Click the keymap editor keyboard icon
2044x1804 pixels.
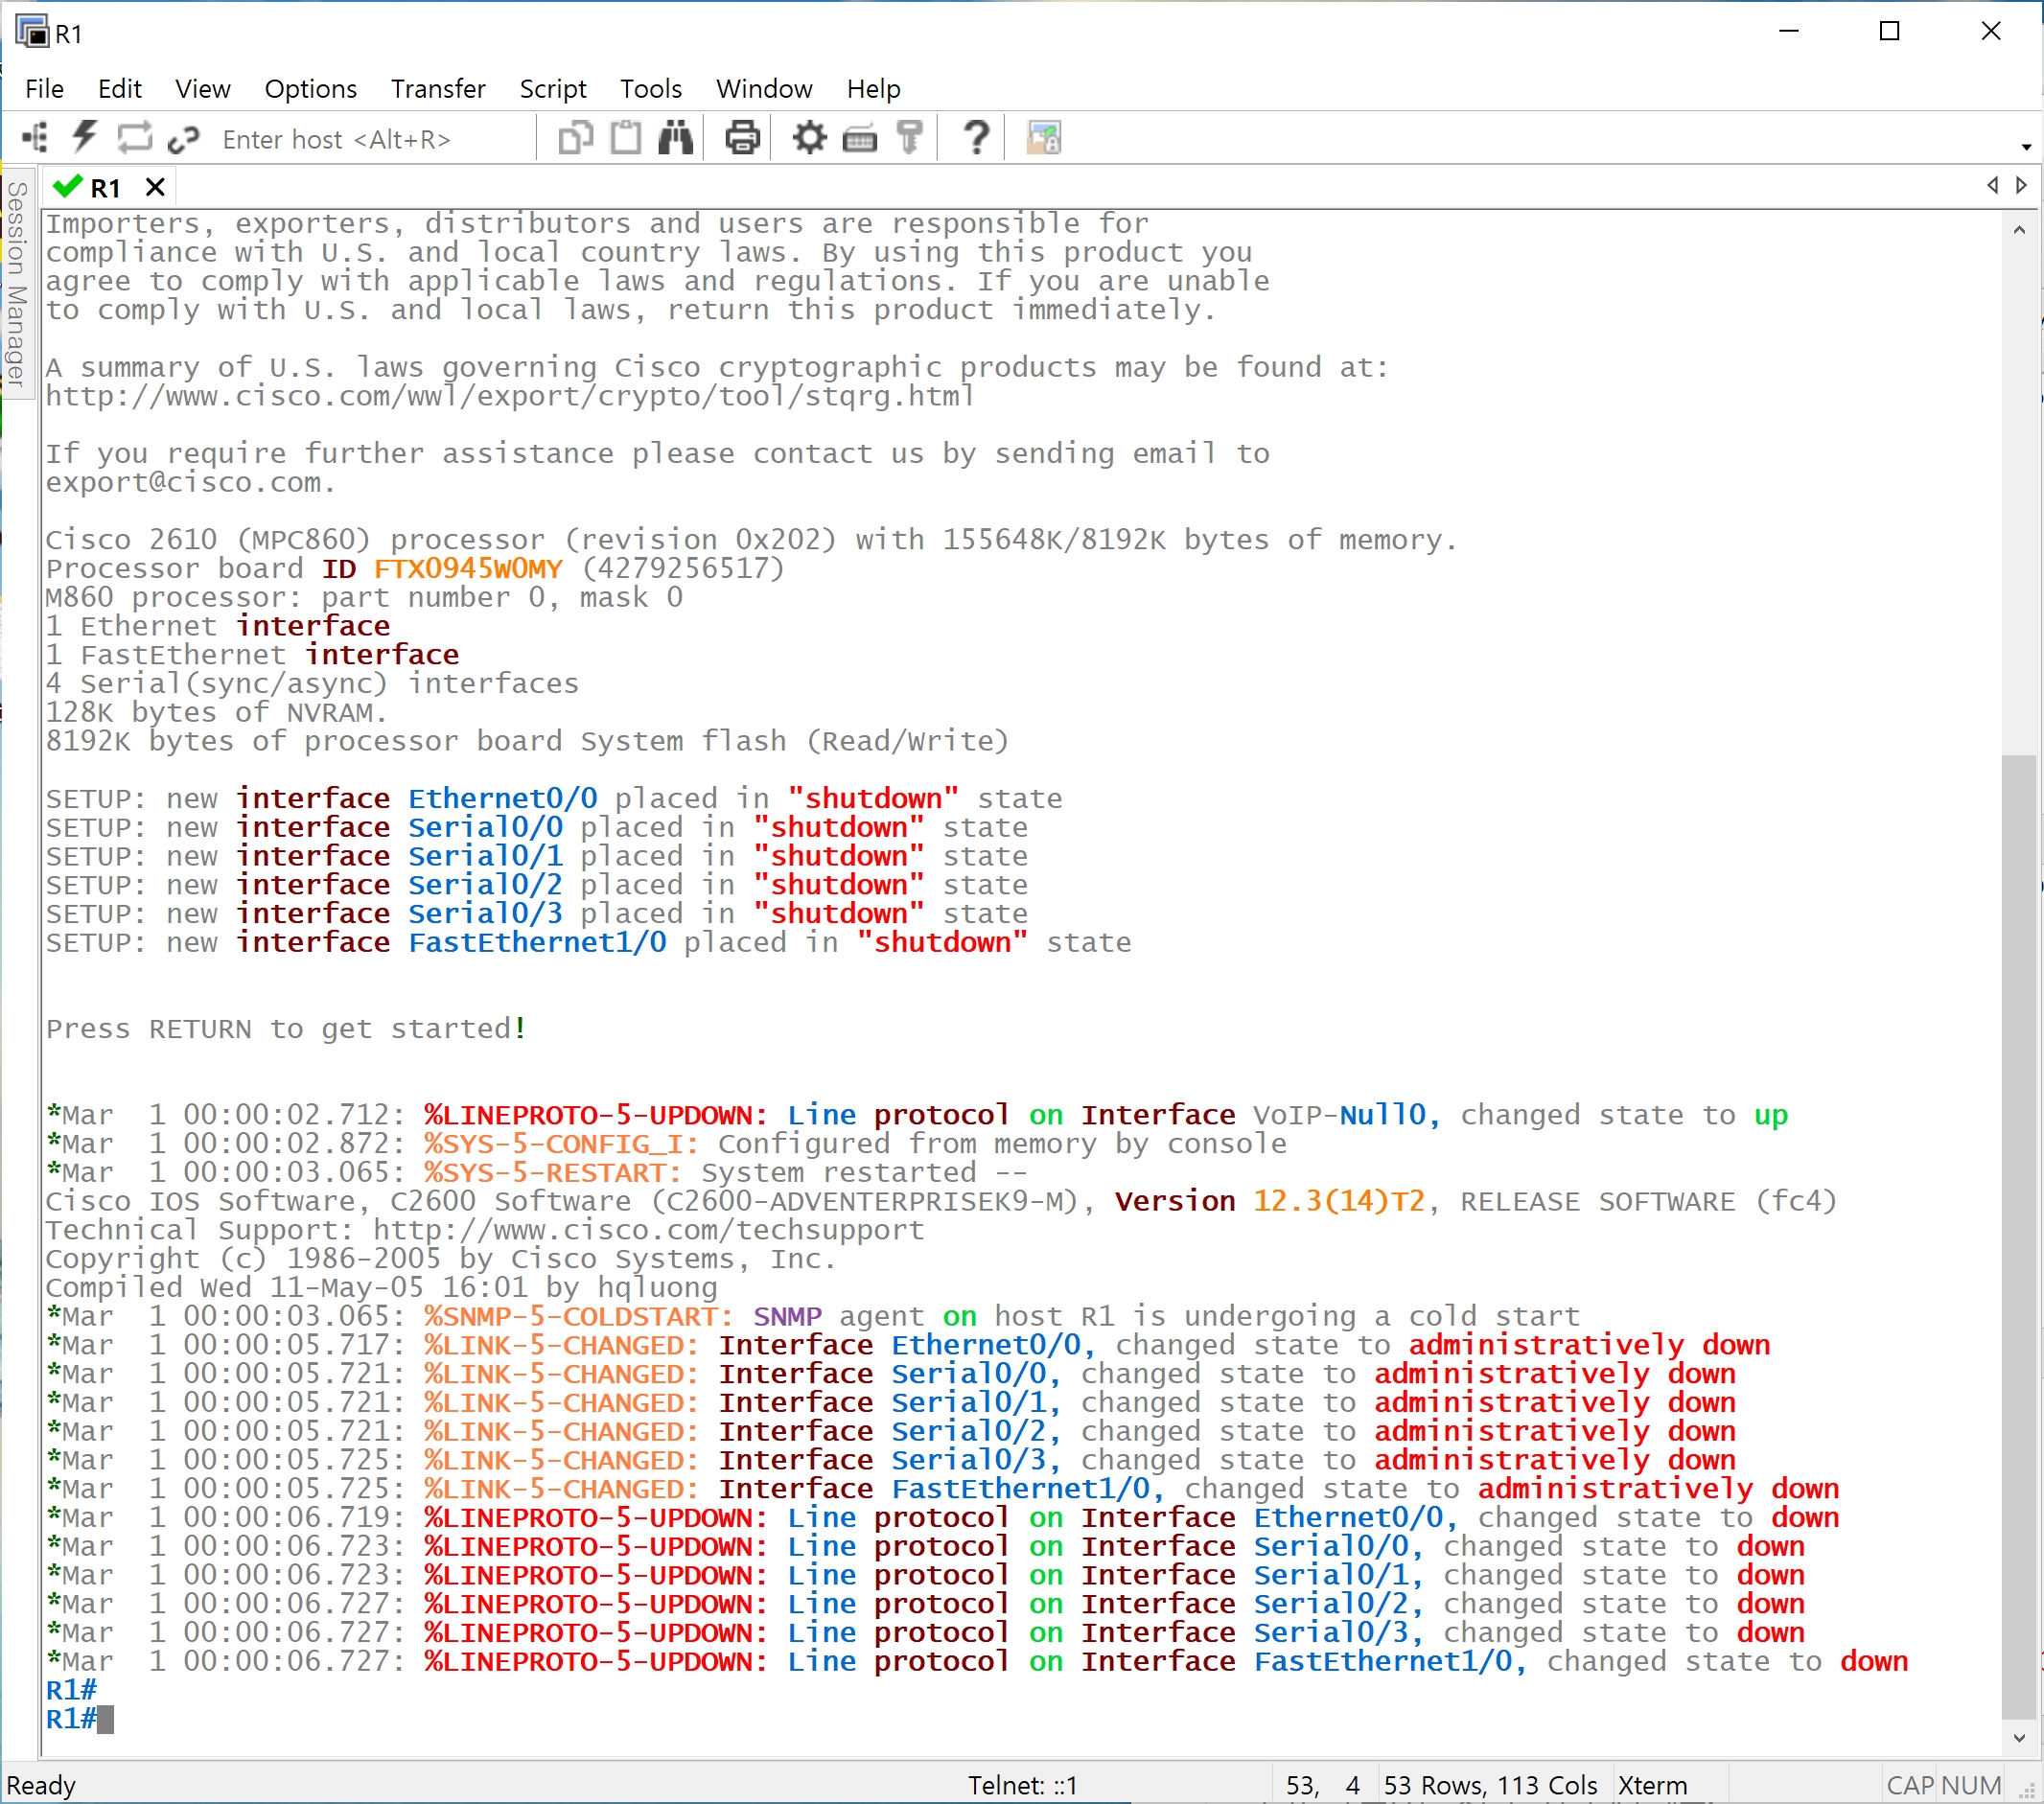point(859,138)
